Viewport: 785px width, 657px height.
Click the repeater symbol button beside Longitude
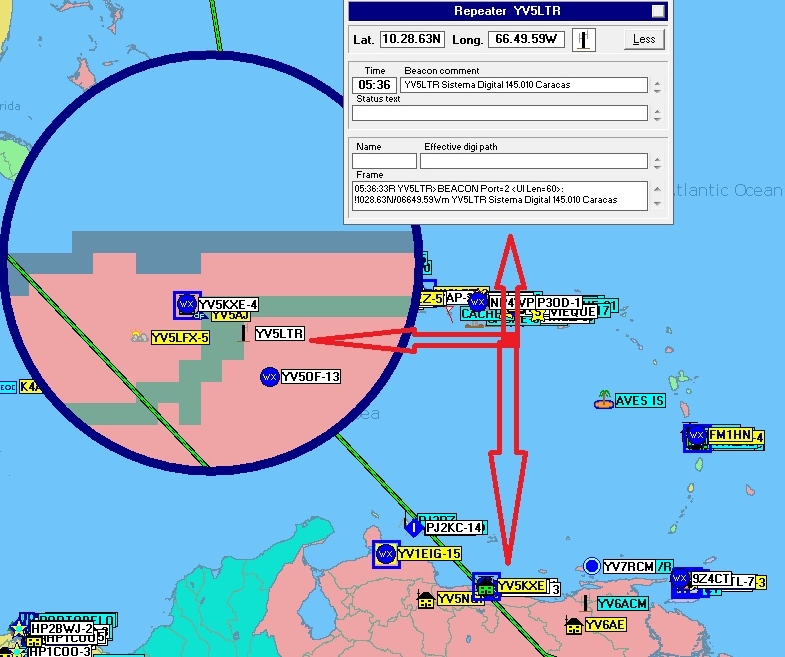[583, 40]
